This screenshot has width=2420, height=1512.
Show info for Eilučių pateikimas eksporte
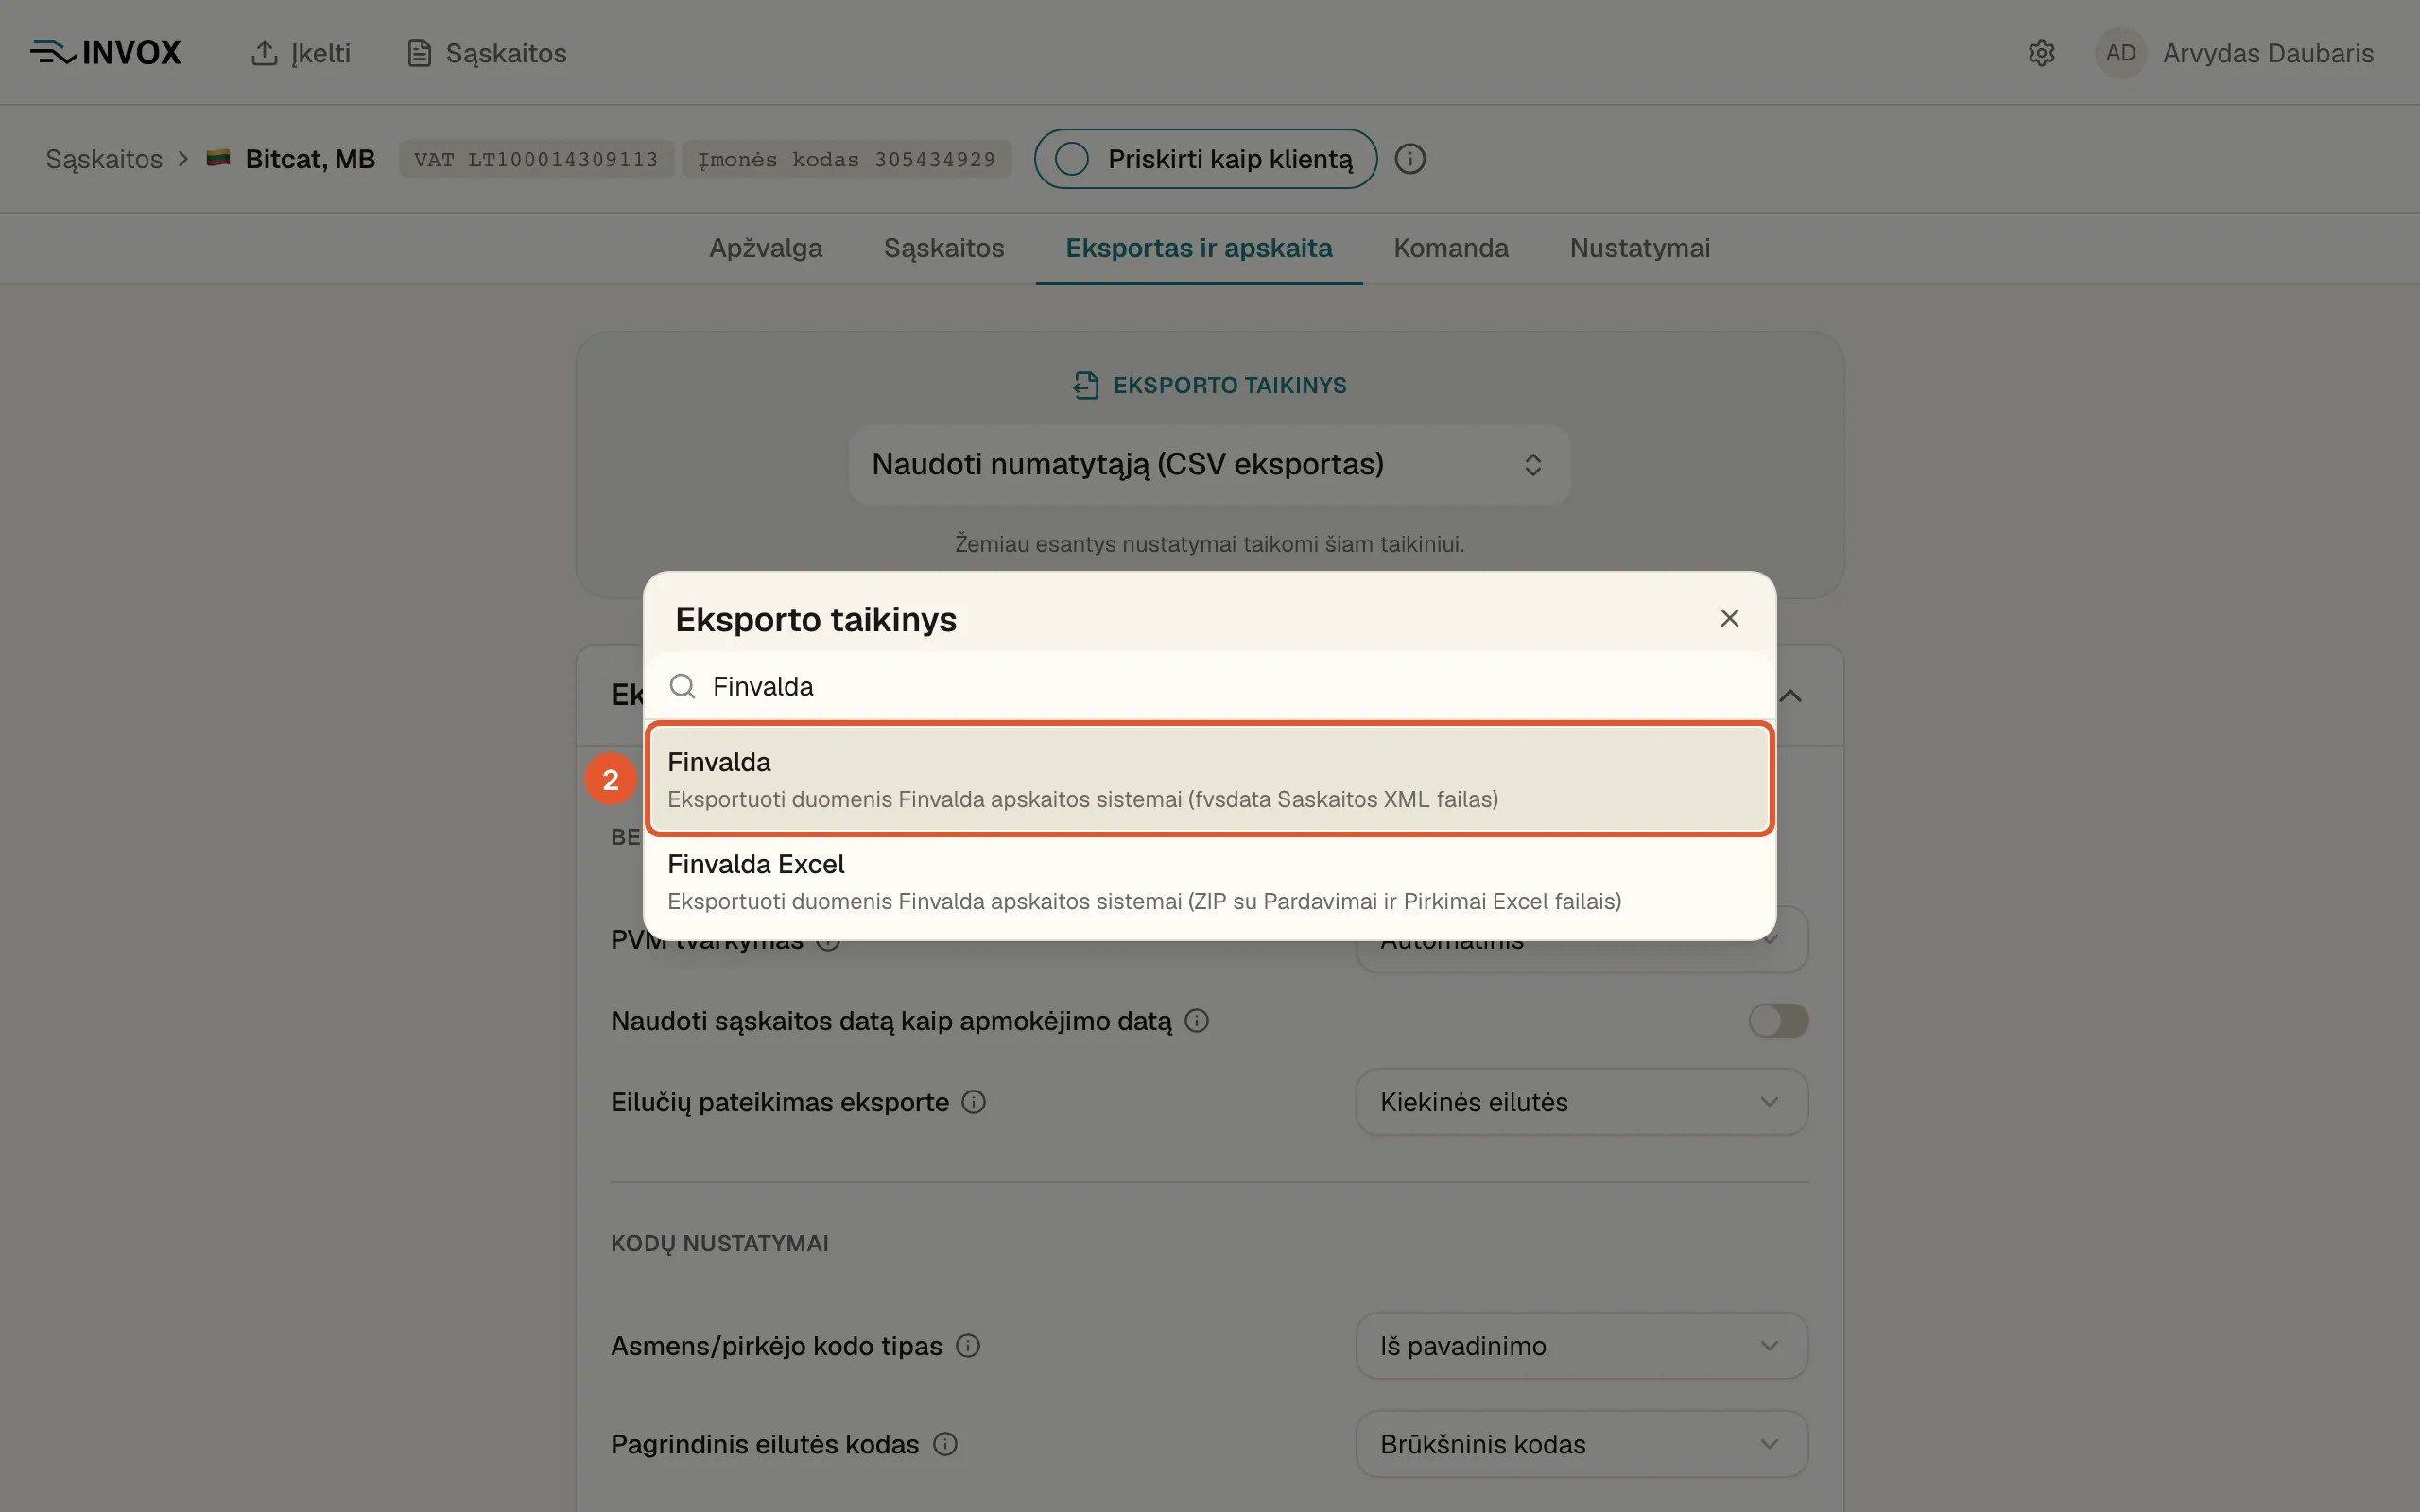tap(973, 1102)
